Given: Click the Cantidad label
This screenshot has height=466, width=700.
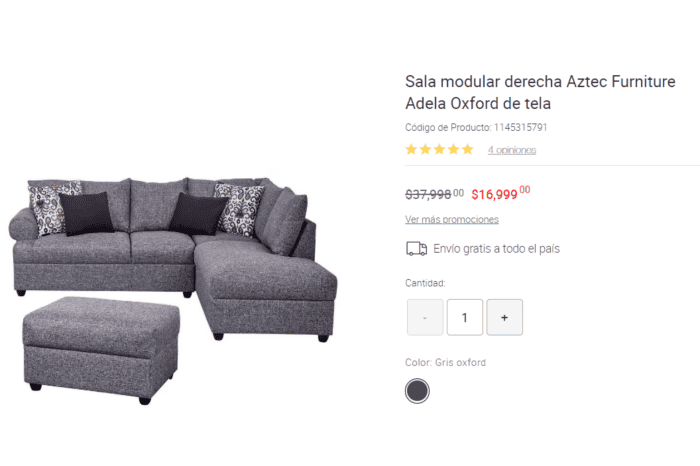Looking at the screenshot, I should pos(425,283).
